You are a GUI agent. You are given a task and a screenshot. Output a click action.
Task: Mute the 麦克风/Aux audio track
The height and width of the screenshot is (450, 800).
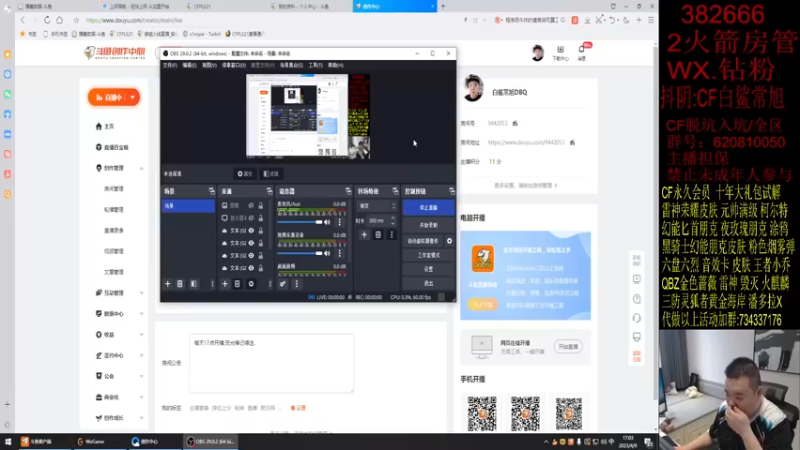(328, 222)
